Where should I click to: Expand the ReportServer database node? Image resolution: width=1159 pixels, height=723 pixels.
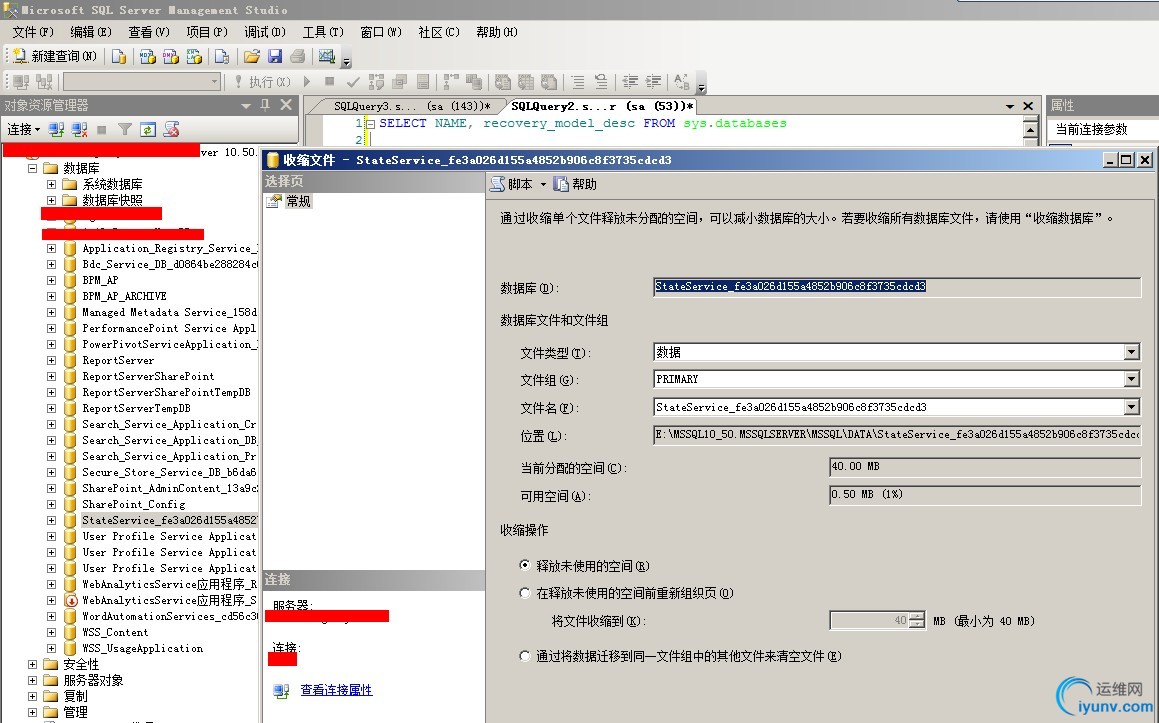pyautogui.click(x=51, y=361)
